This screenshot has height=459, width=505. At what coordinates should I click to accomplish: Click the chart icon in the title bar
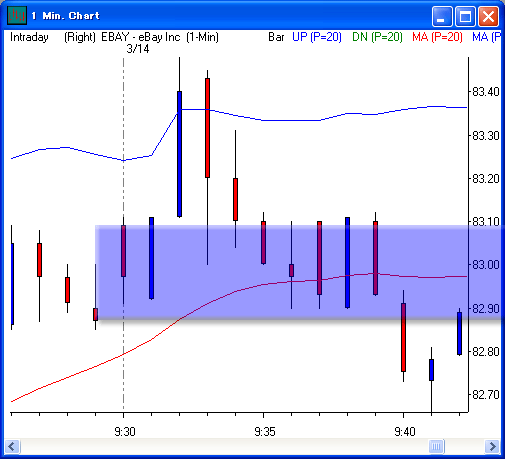point(17,15)
